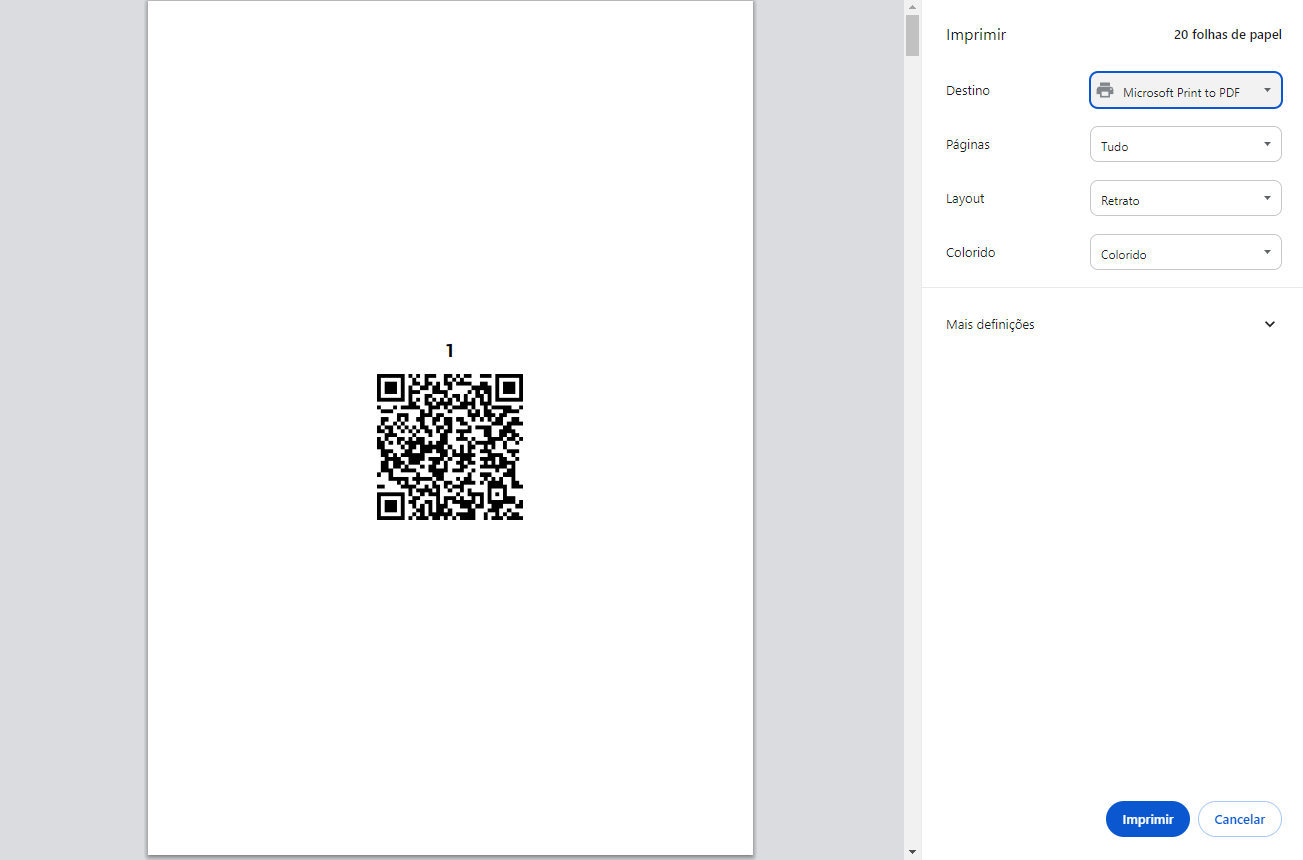The image size is (1303, 860).
Task: Click the QR code in the page preview
Action: click(x=450, y=447)
